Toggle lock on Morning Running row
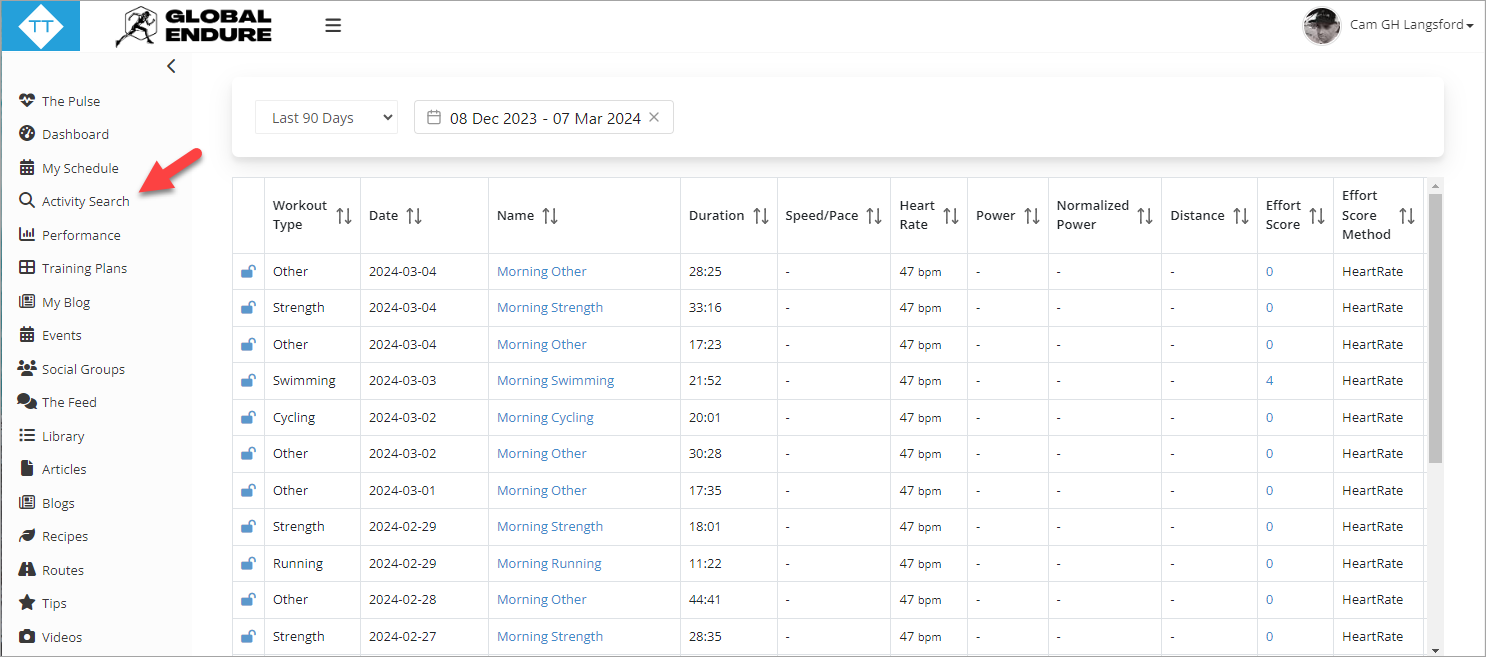The height and width of the screenshot is (657, 1486). coord(247,563)
